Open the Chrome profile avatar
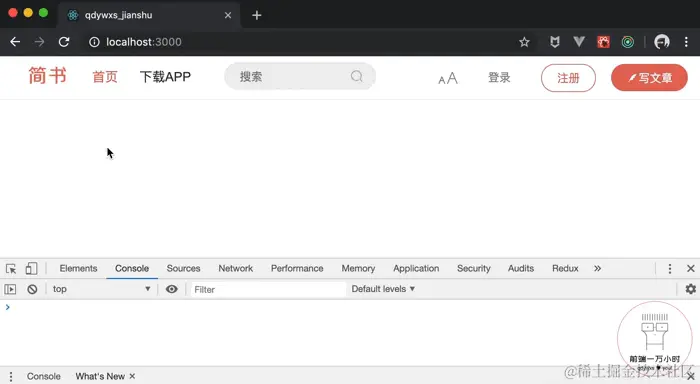The height and width of the screenshot is (384, 700). (662, 42)
